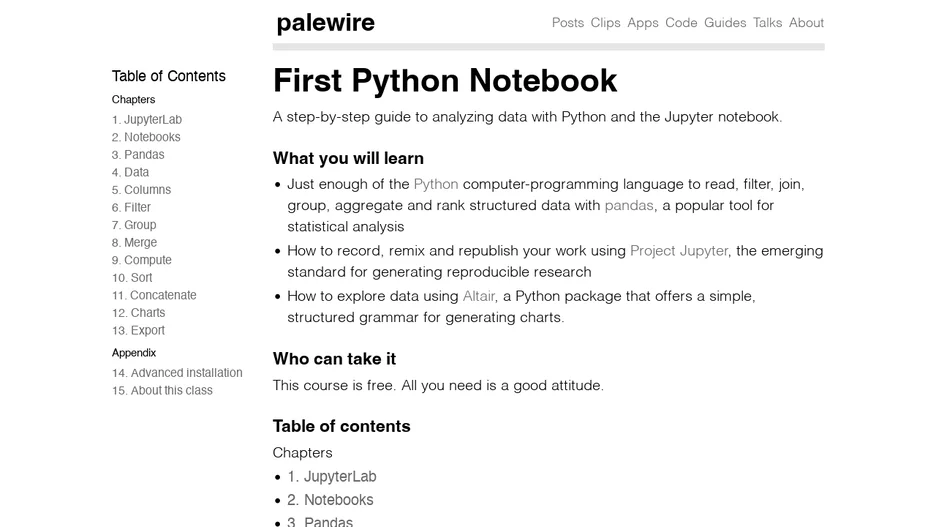
Task: Click the First Python Notebook heading
Action: pyautogui.click(x=445, y=80)
